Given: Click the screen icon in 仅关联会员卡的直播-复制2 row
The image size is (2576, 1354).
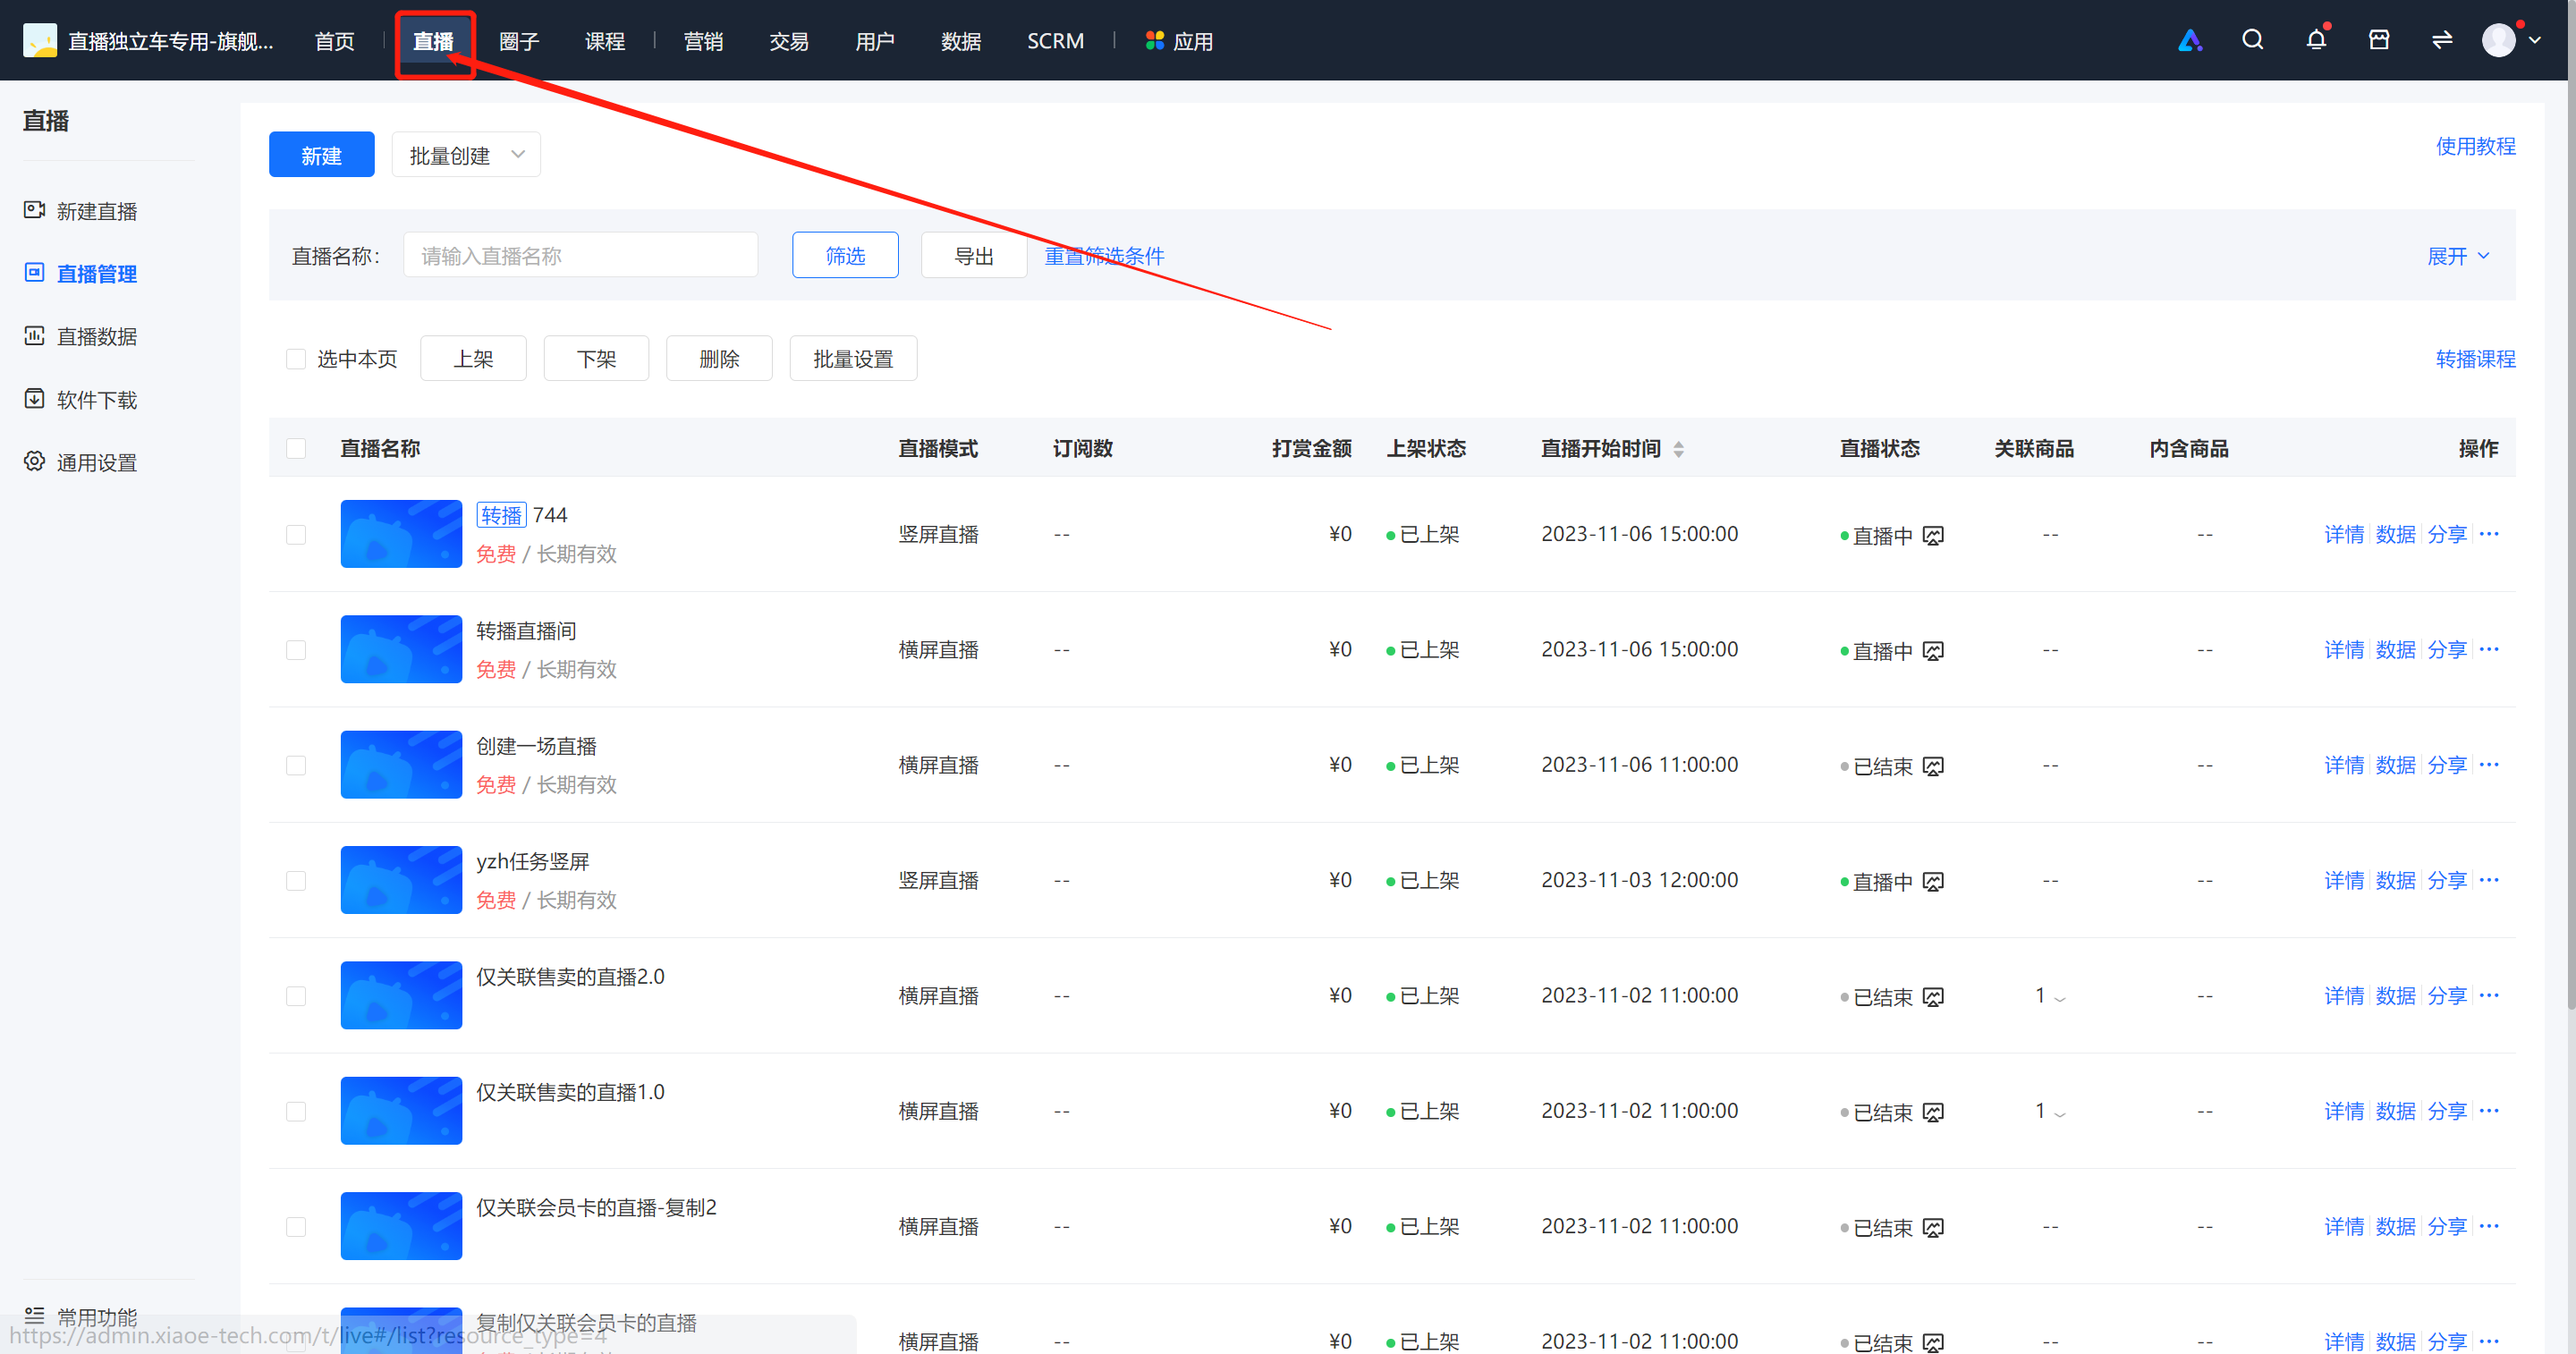Looking at the screenshot, I should 1933,1228.
